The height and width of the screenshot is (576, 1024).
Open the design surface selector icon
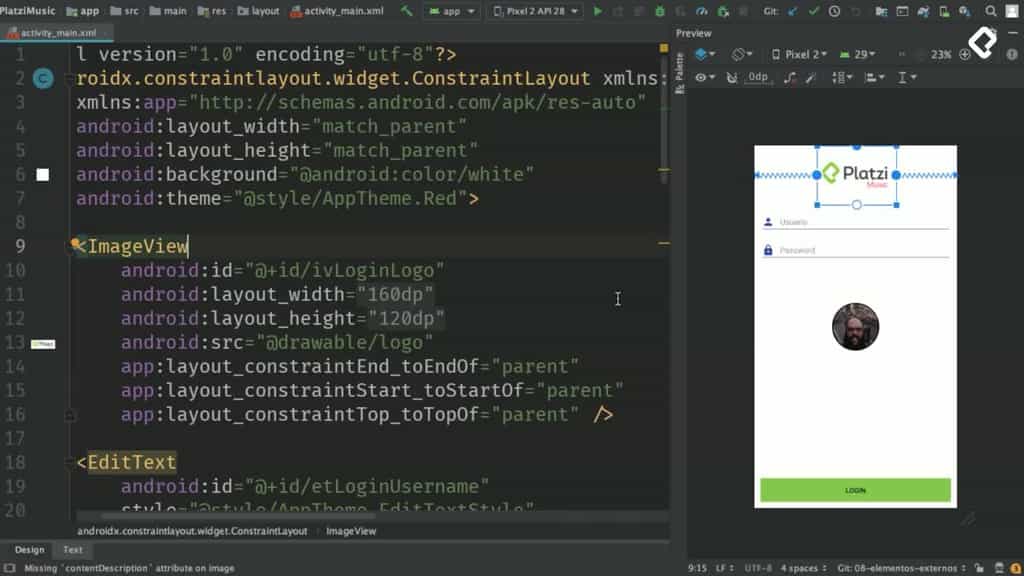(x=702, y=54)
